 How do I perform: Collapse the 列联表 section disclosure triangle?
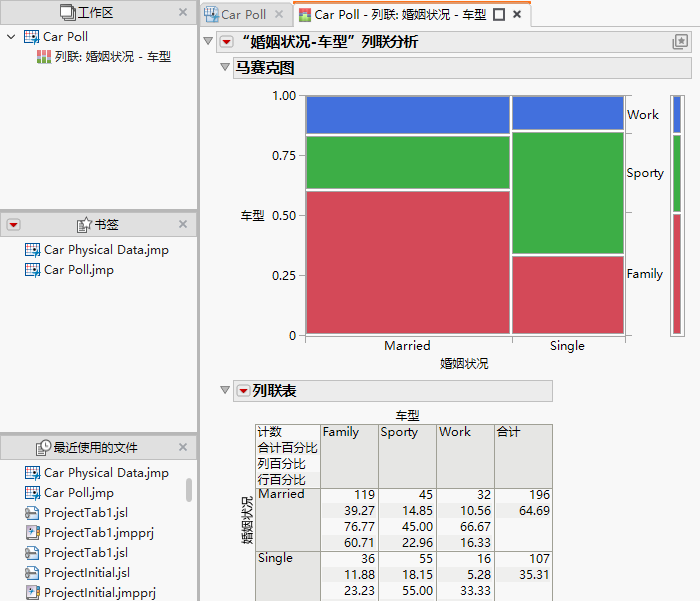(x=225, y=390)
